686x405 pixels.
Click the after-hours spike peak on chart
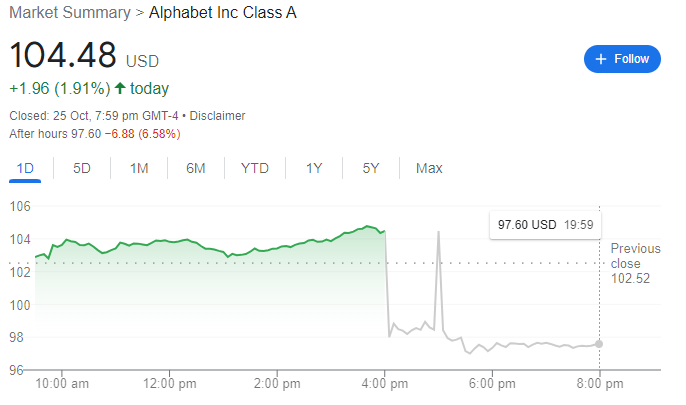click(x=438, y=232)
